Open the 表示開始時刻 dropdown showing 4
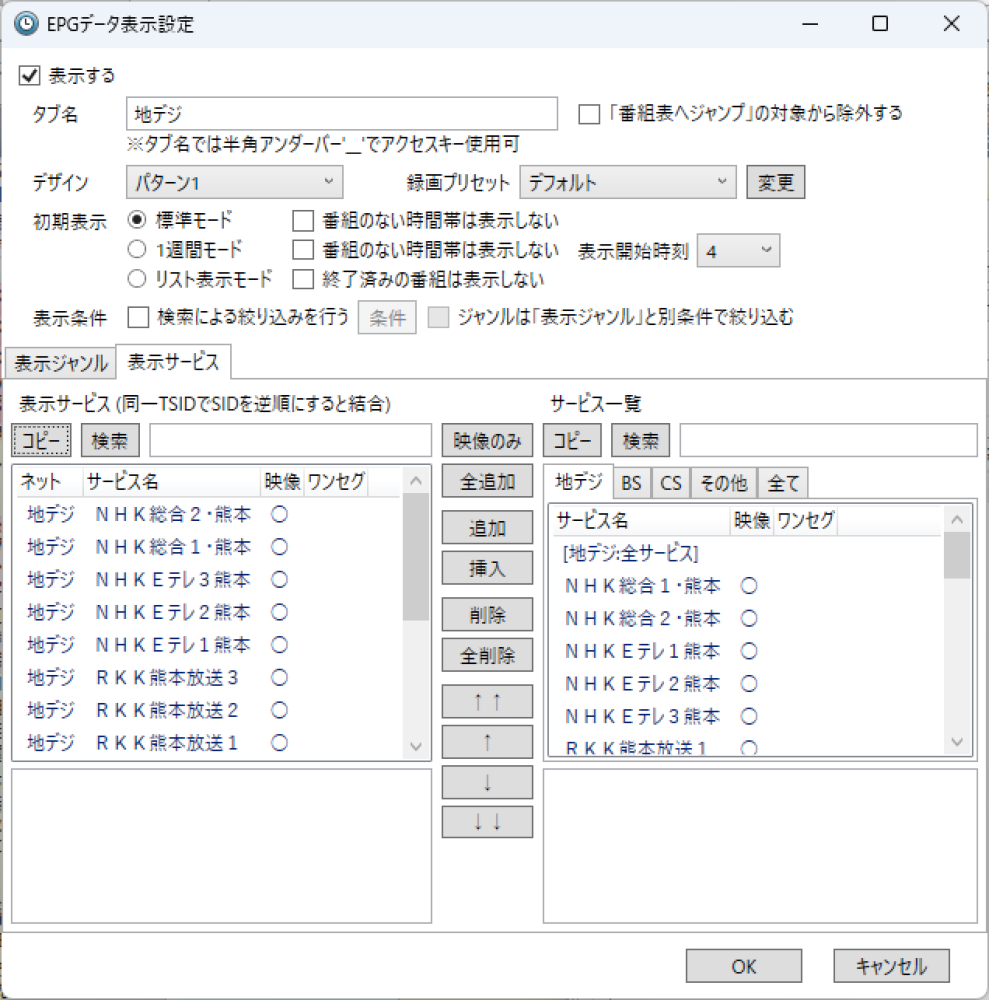 click(x=738, y=251)
